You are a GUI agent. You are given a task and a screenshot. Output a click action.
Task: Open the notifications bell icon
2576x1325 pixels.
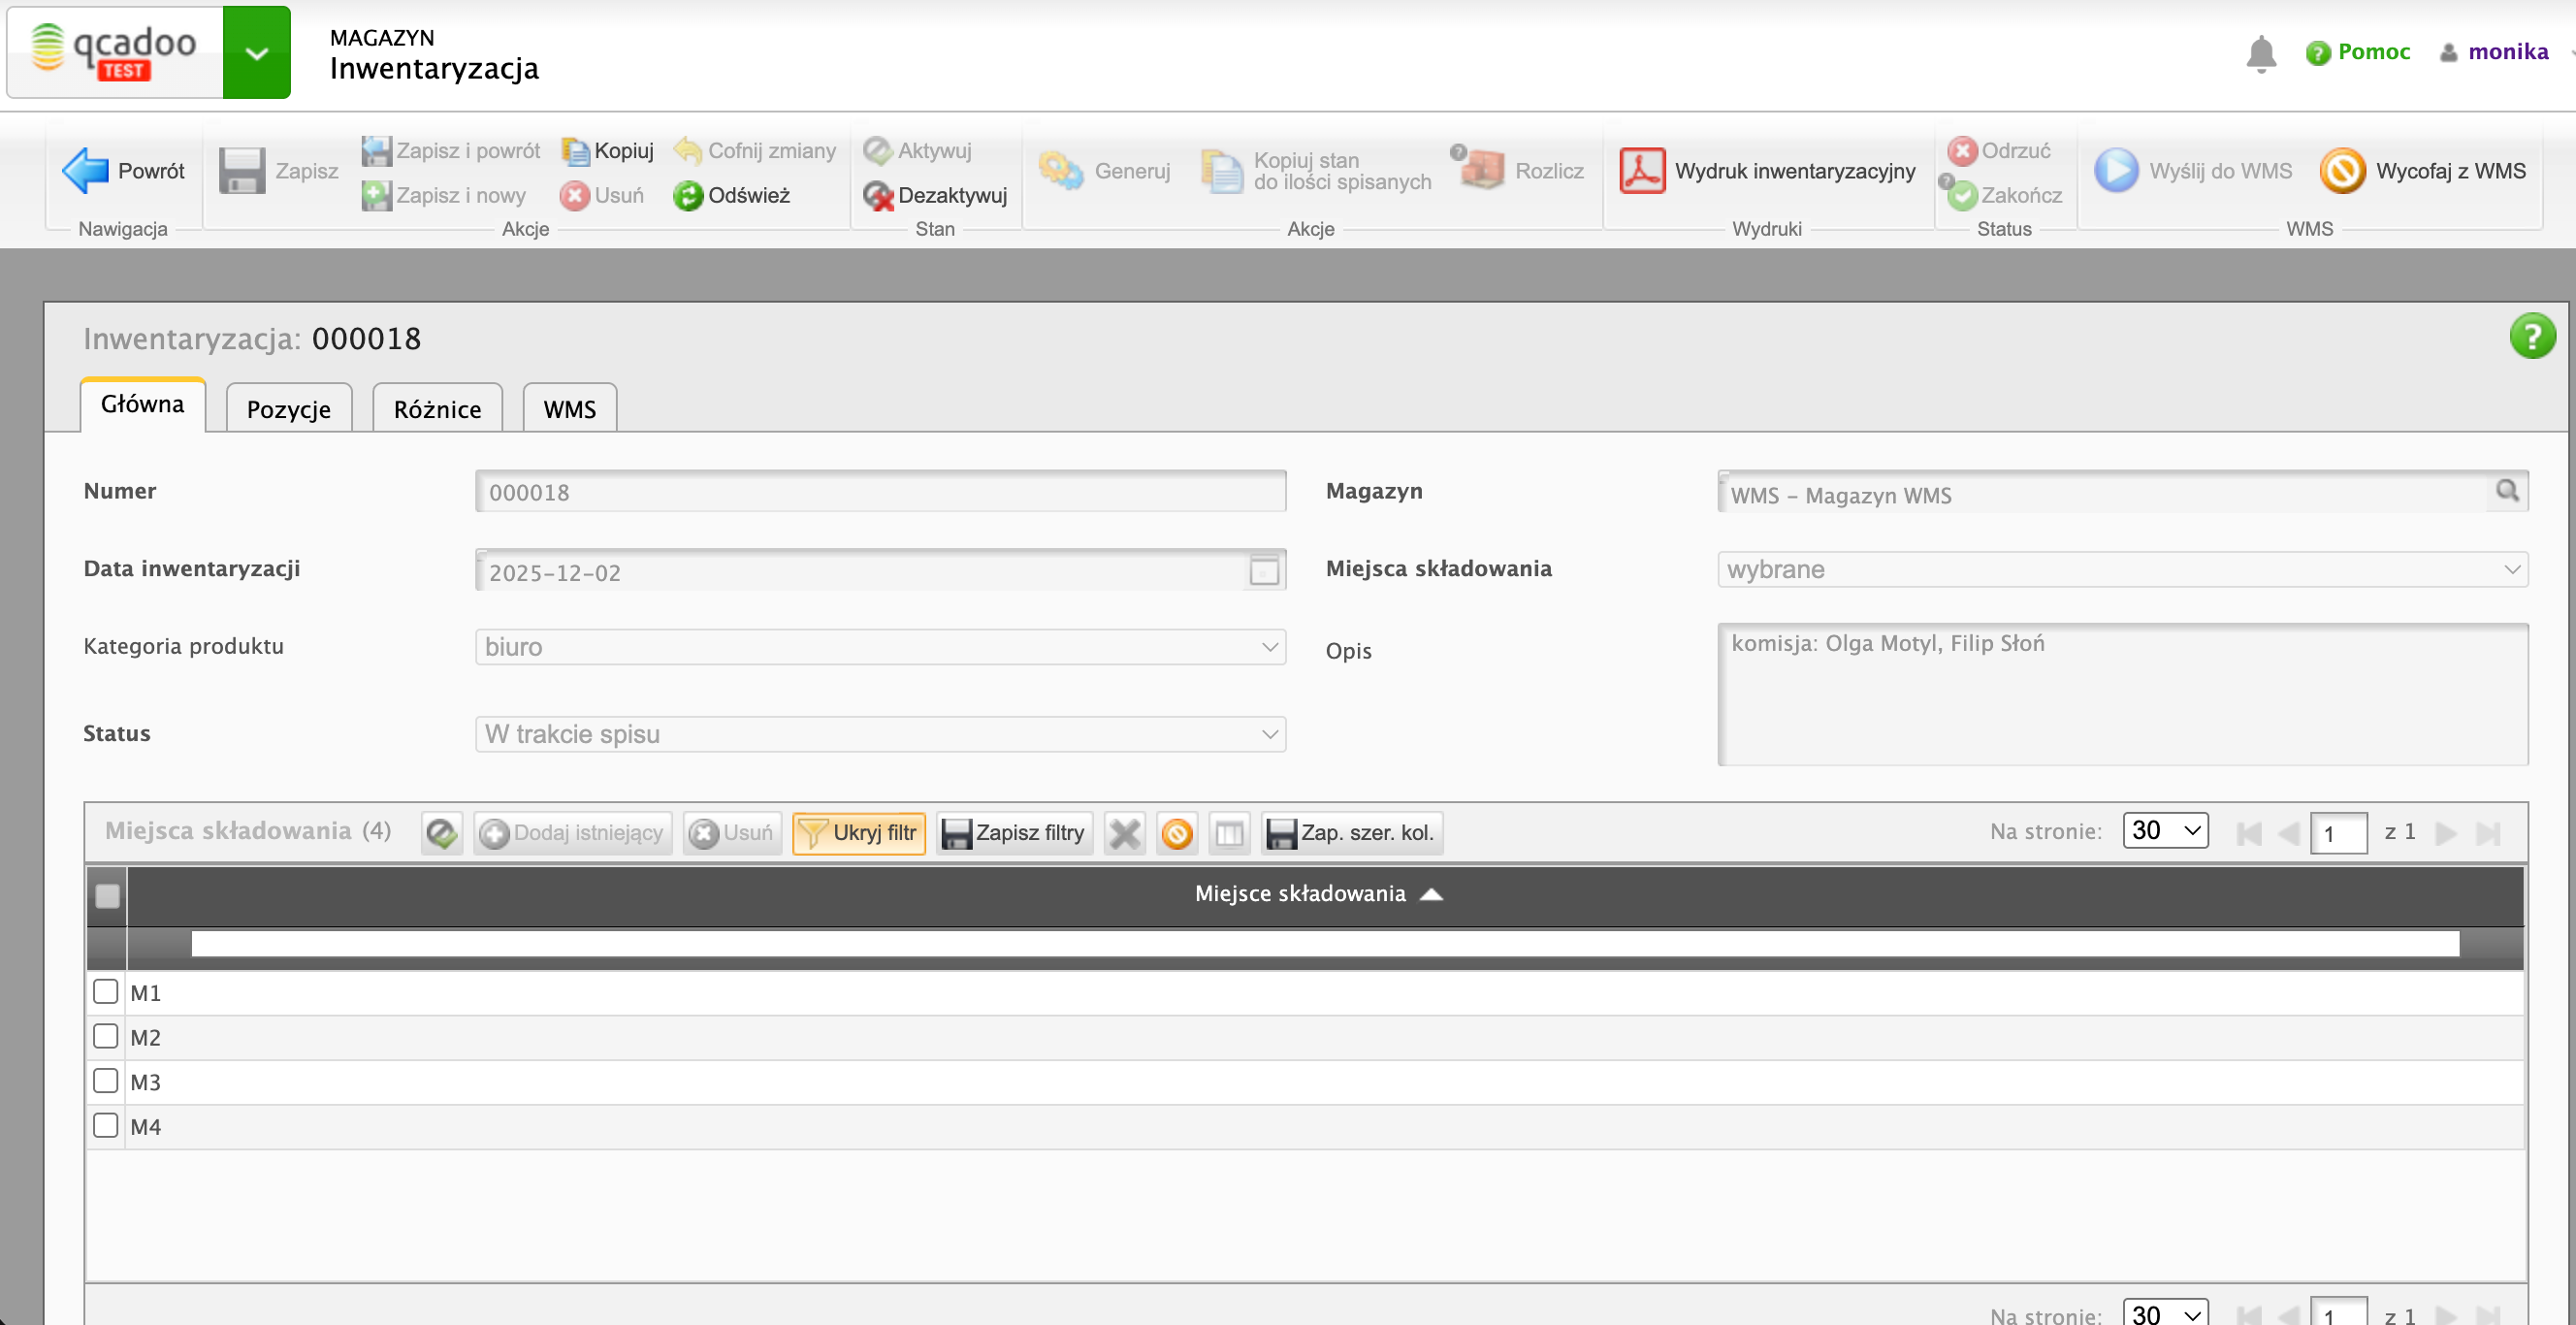click(2260, 53)
